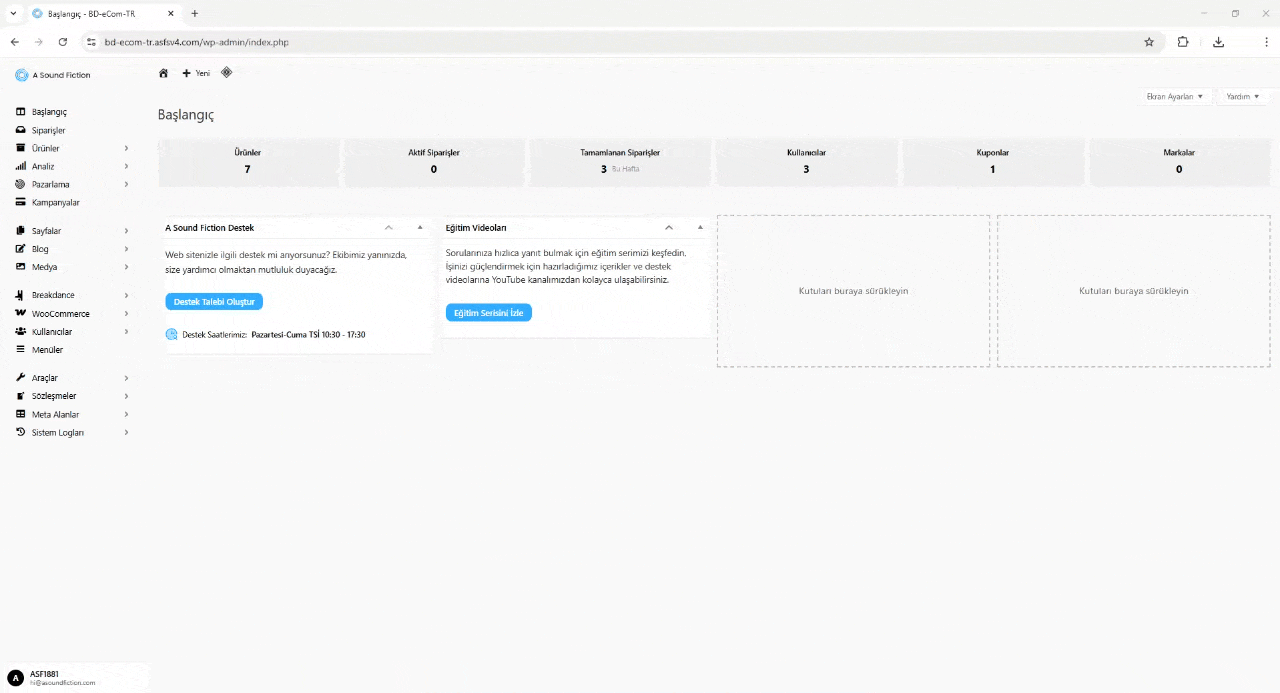The image size is (1280, 693).
Task: Bookmark this page with the star icon
Action: click(x=1149, y=42)
